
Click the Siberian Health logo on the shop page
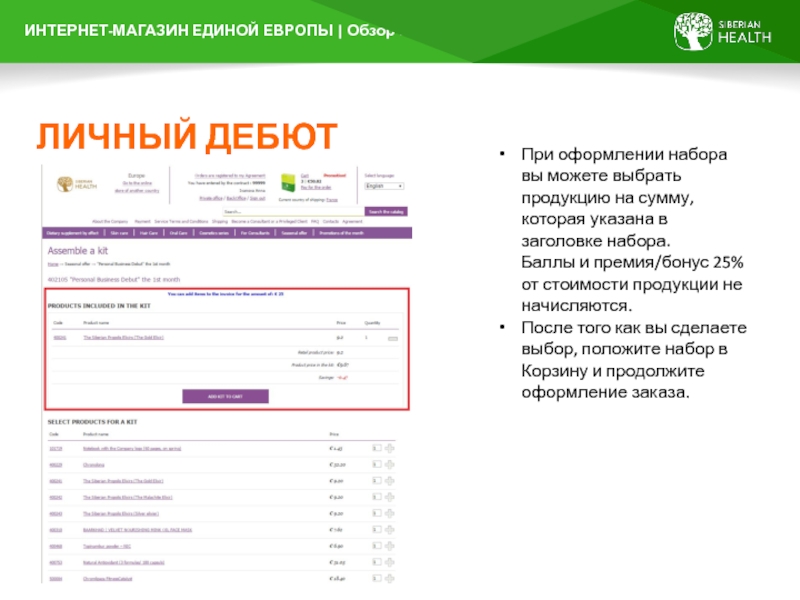[77, 184]
